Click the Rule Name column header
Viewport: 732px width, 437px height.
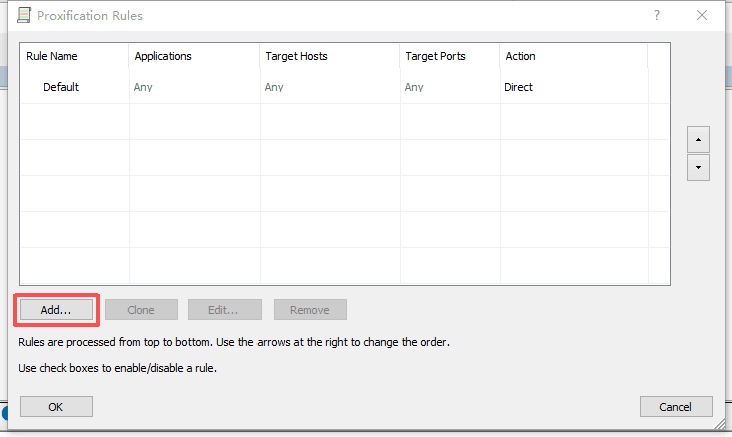[52, 56]
